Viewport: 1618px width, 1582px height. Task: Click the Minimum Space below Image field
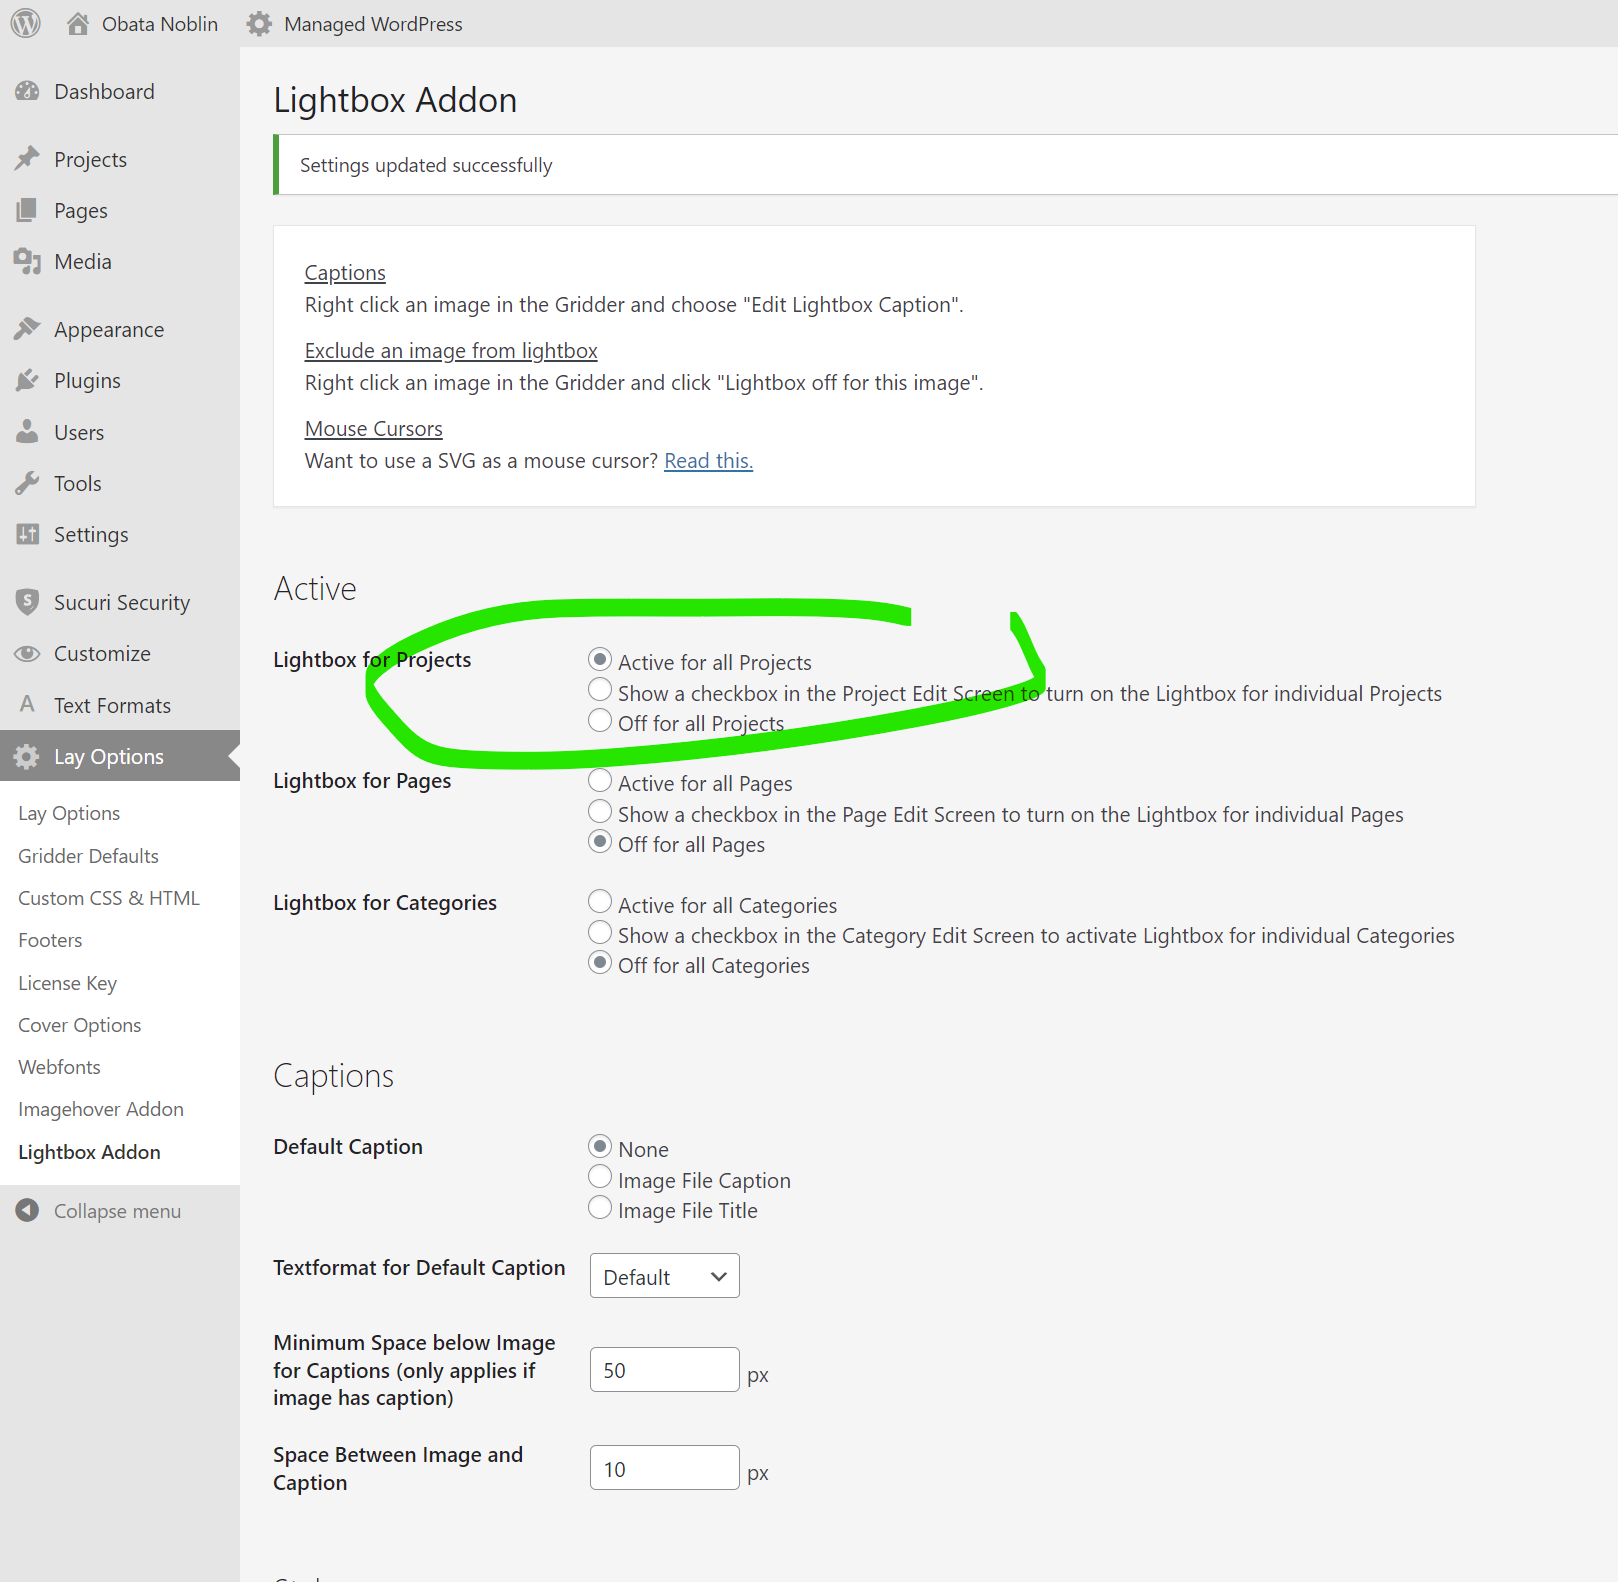coord(664,1370)
